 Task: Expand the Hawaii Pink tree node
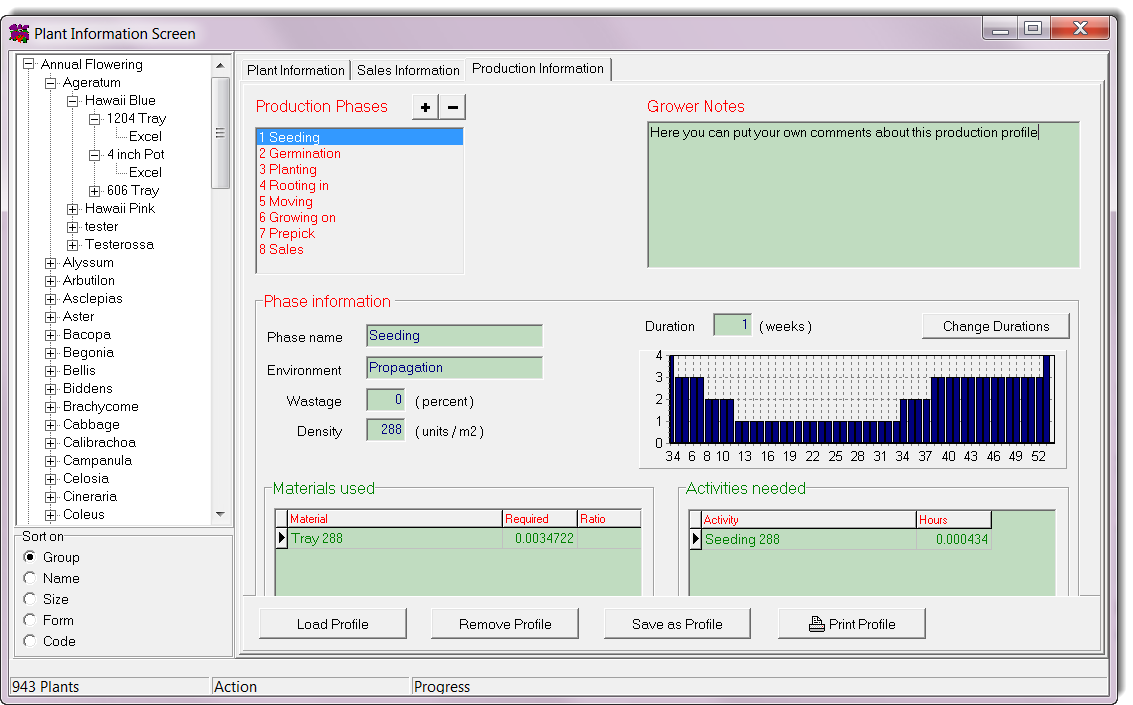point(73,209)
